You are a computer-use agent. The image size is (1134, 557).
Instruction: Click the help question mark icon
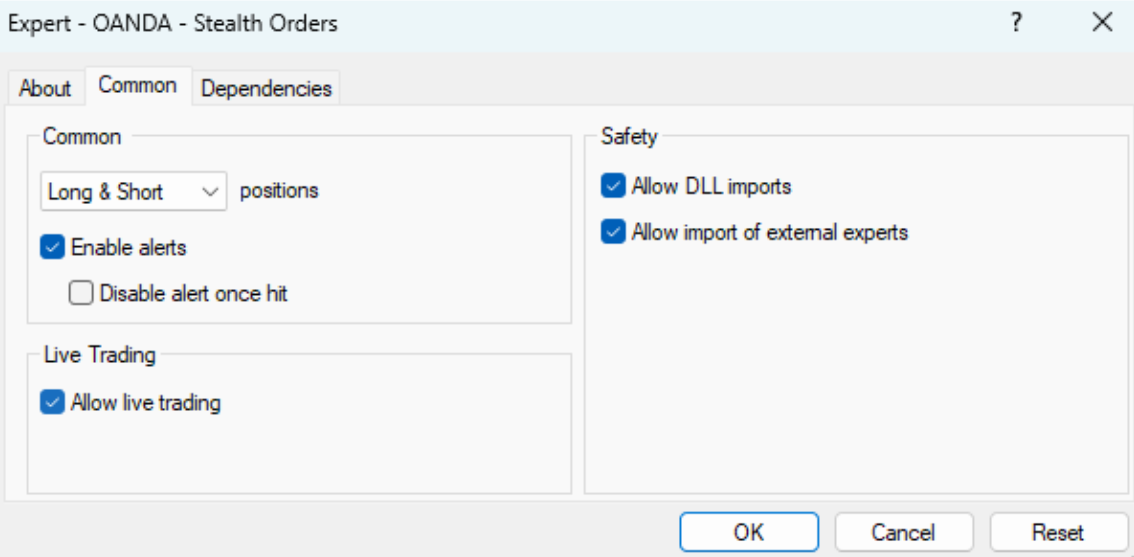click(1016, 23)
